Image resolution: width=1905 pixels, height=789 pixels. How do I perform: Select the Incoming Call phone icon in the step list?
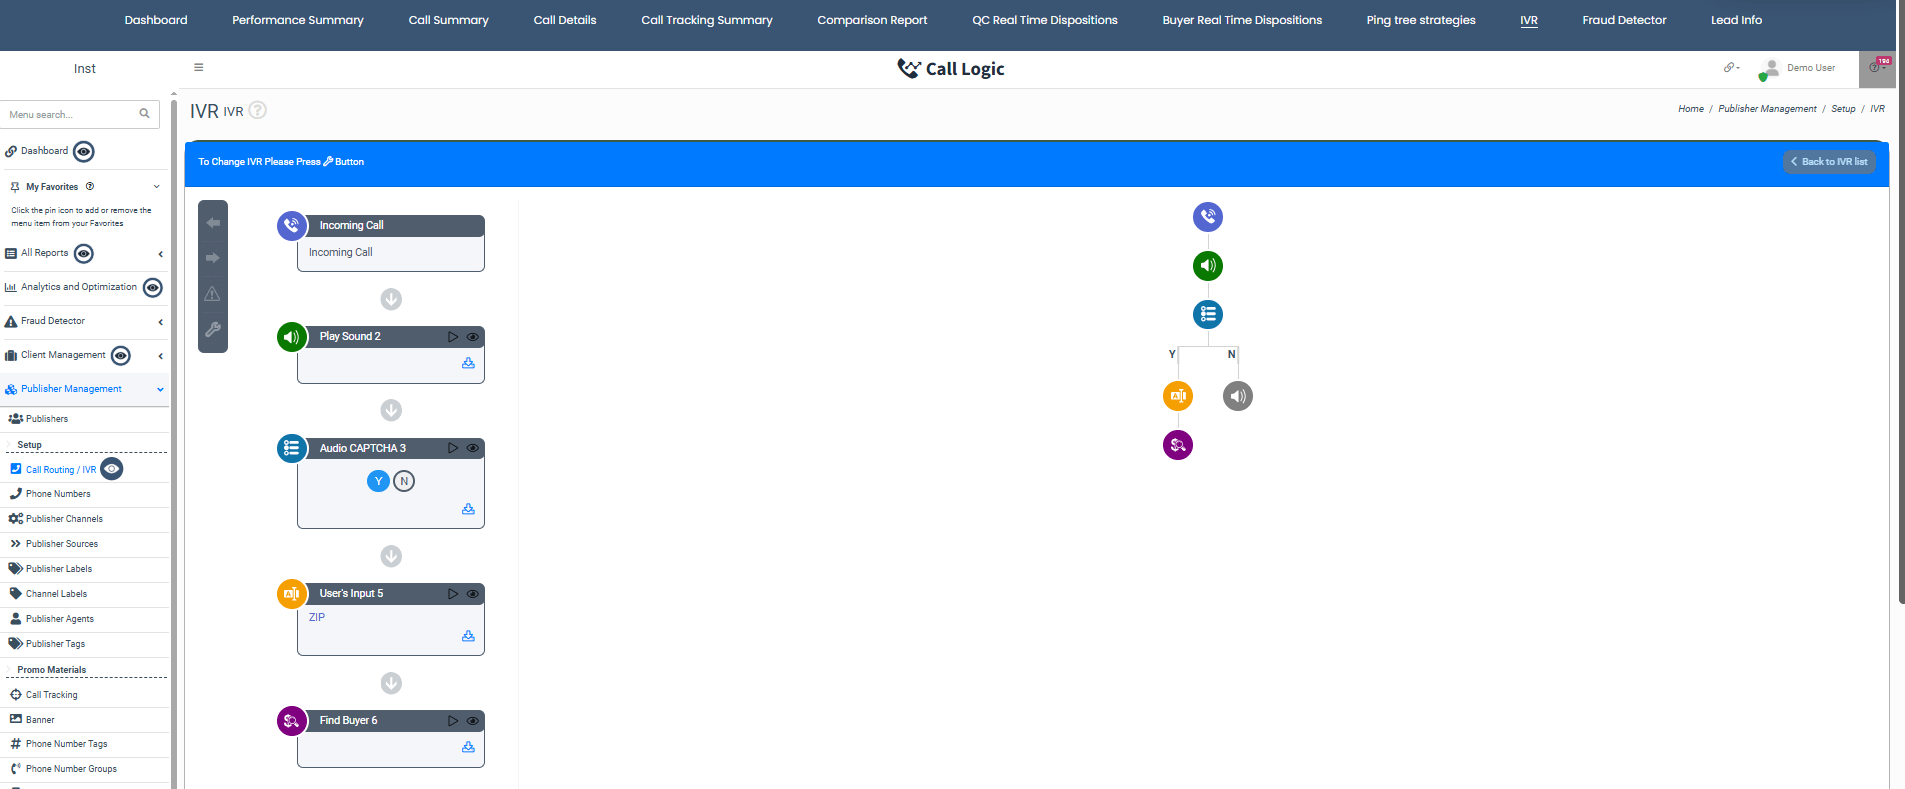pos(292,225)
